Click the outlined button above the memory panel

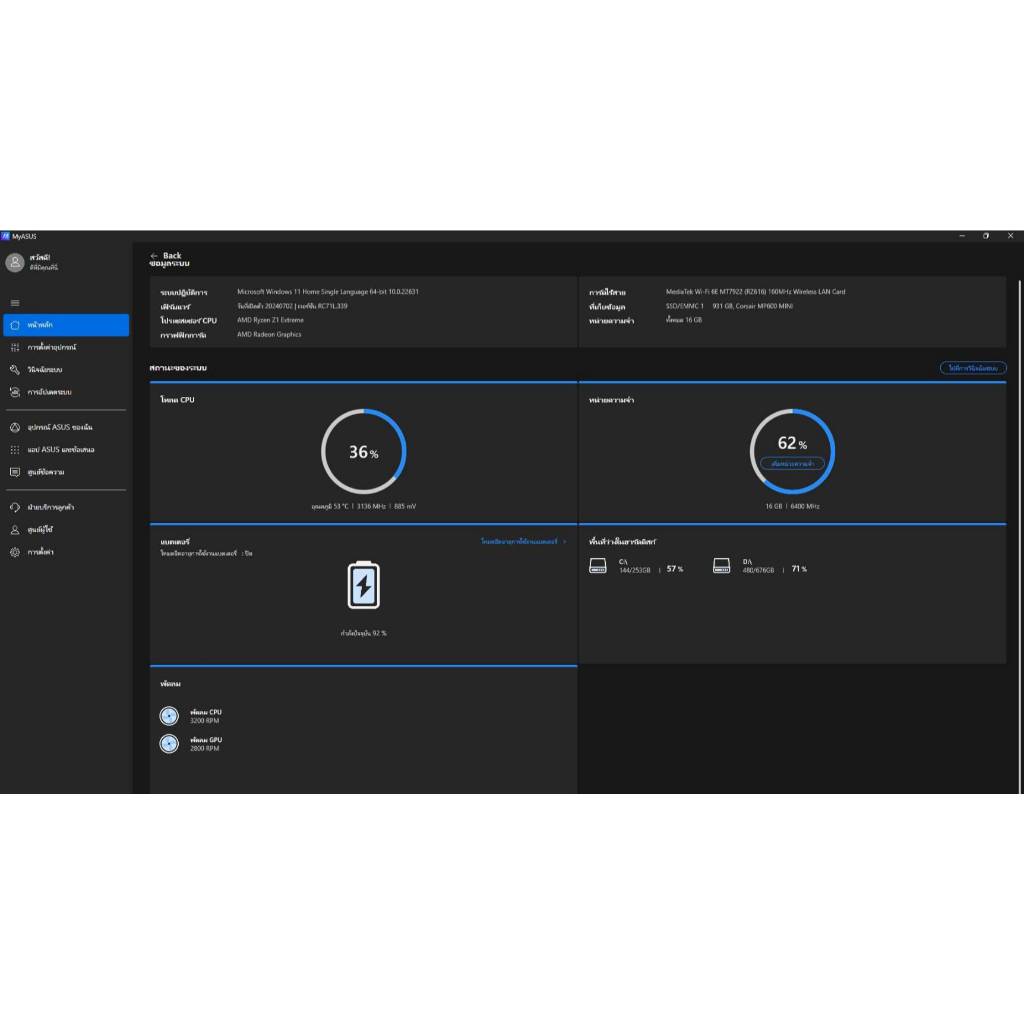[972, 368]
